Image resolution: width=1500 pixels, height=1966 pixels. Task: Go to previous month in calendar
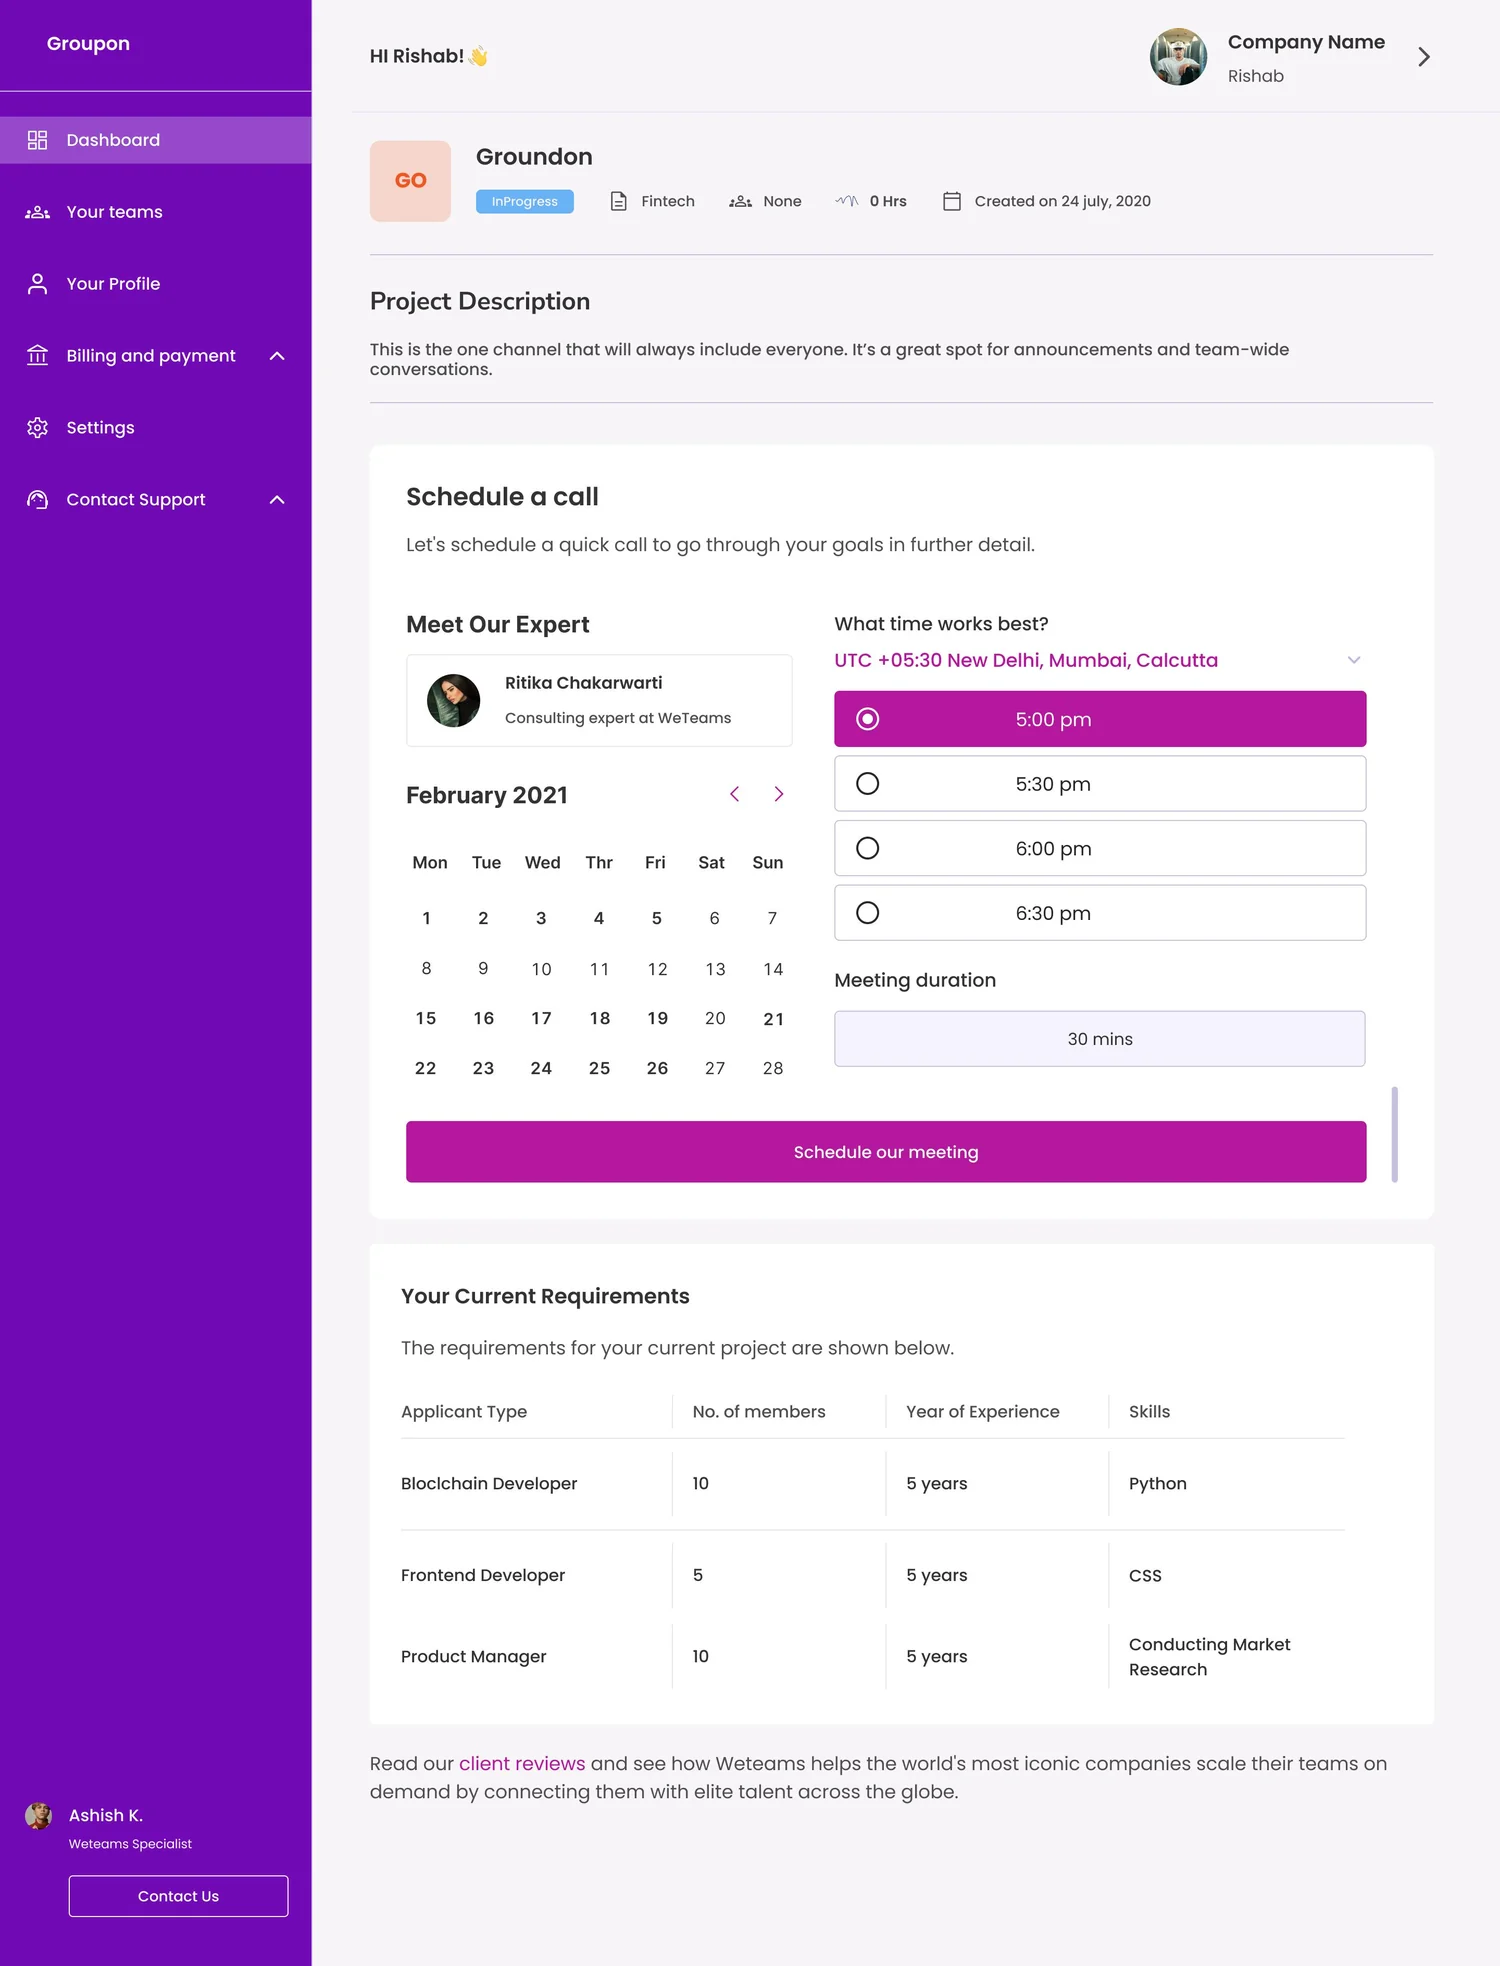click(x=735, y=794)
